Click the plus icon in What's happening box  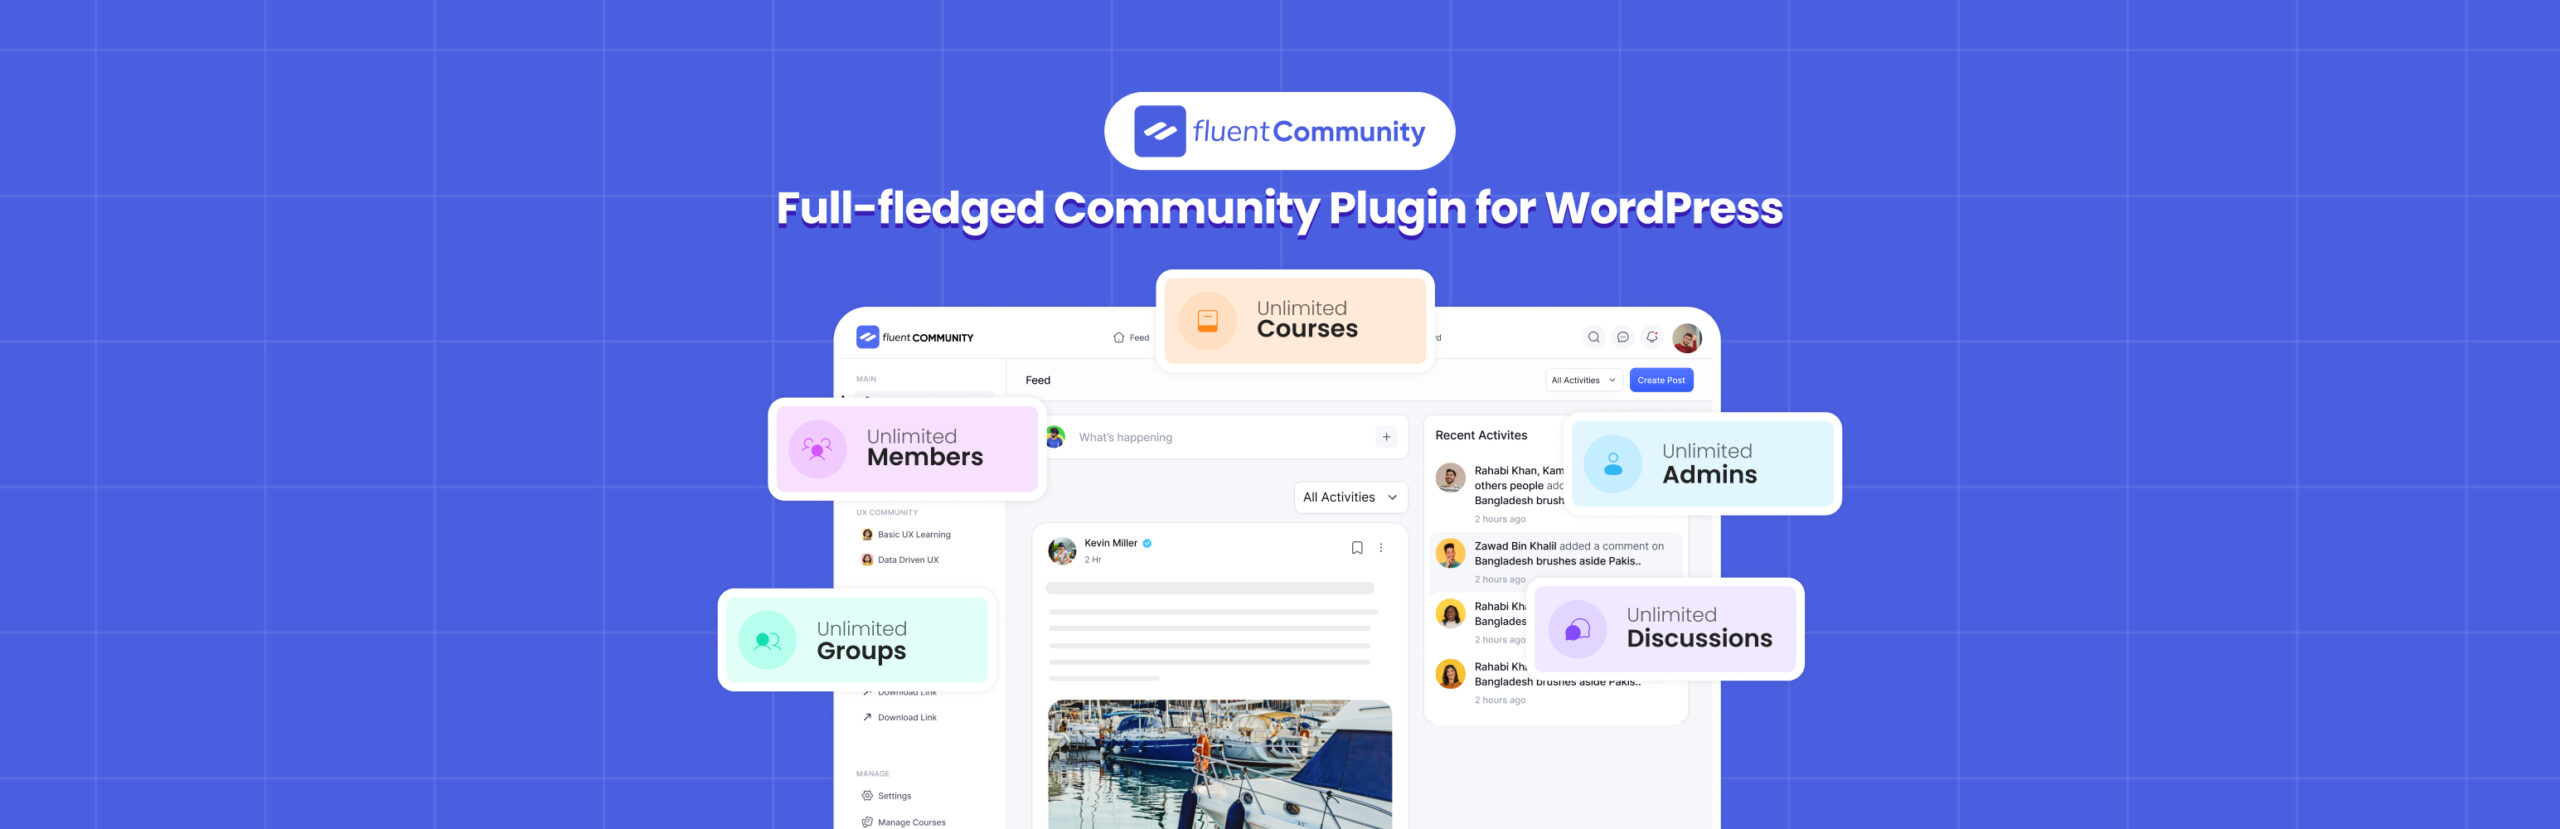(1386, 437)
